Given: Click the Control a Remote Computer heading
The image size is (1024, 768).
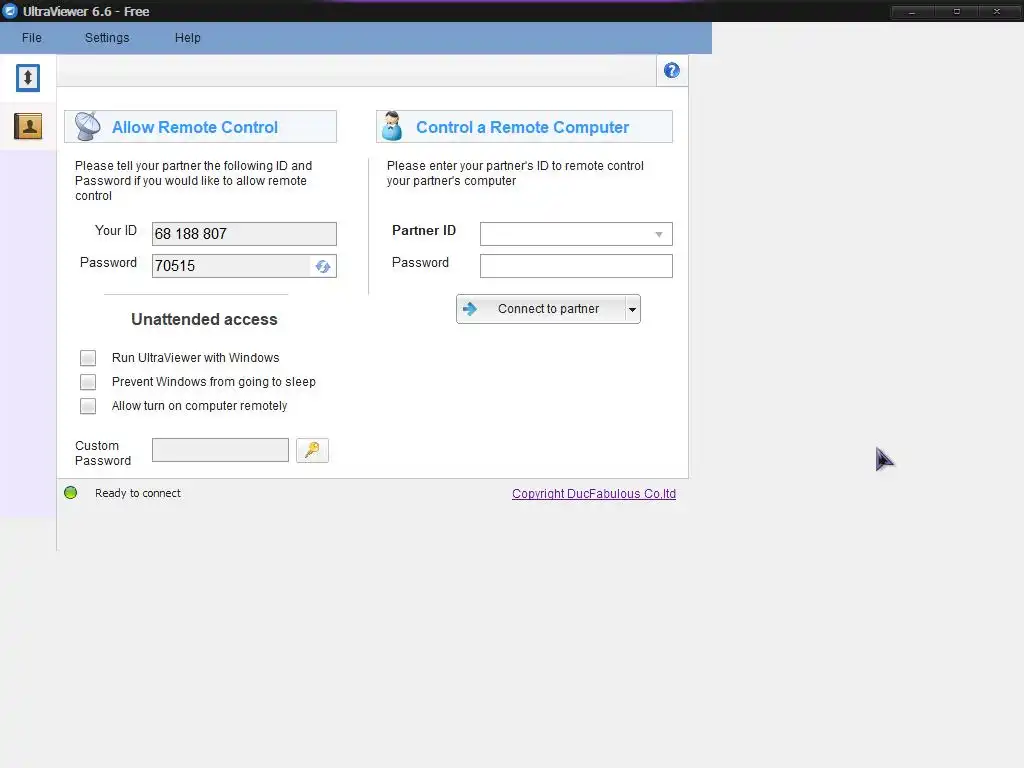Looking at the screenshot, I should pos(522,127).
